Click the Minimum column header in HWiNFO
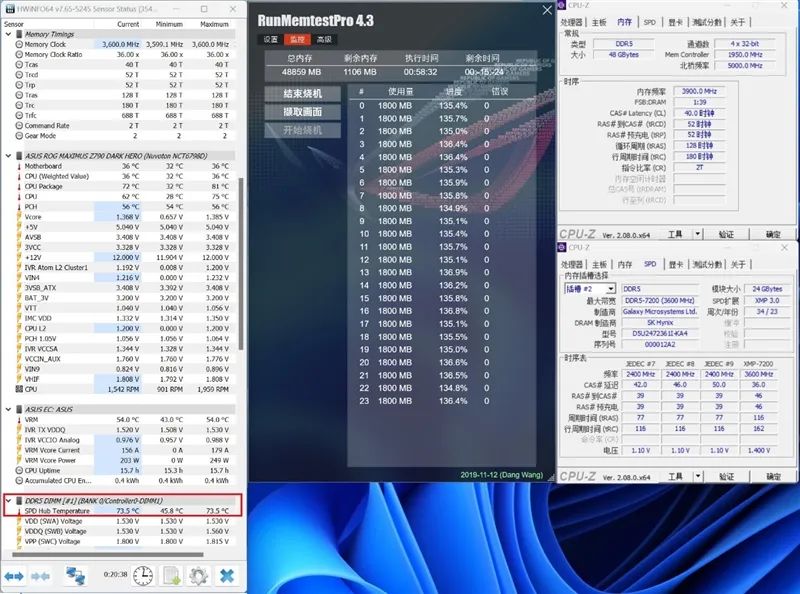Viewport: 800px width, 594px height. coord(169,24)
